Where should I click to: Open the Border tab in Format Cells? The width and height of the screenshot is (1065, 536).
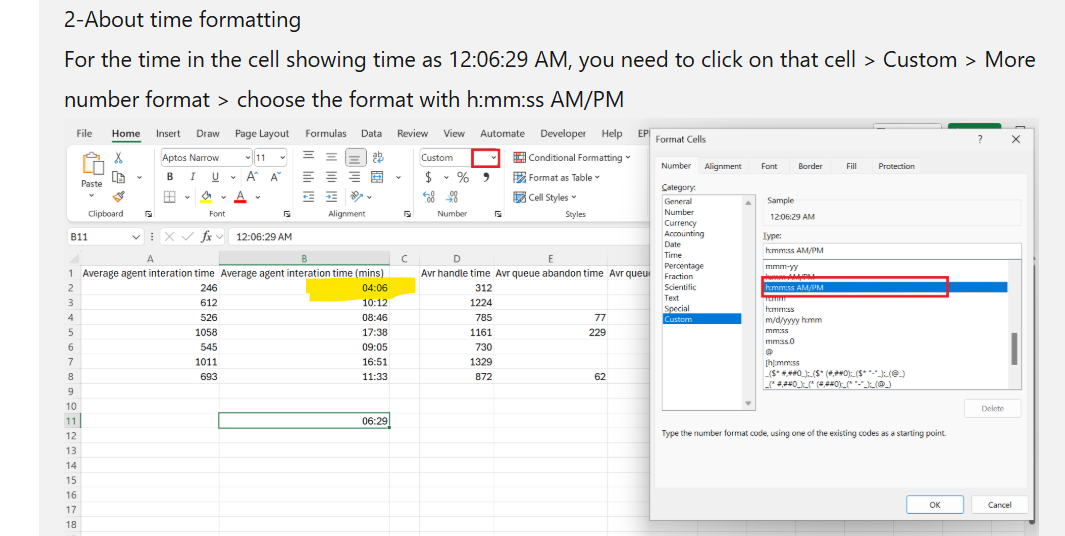coord(810,166)
